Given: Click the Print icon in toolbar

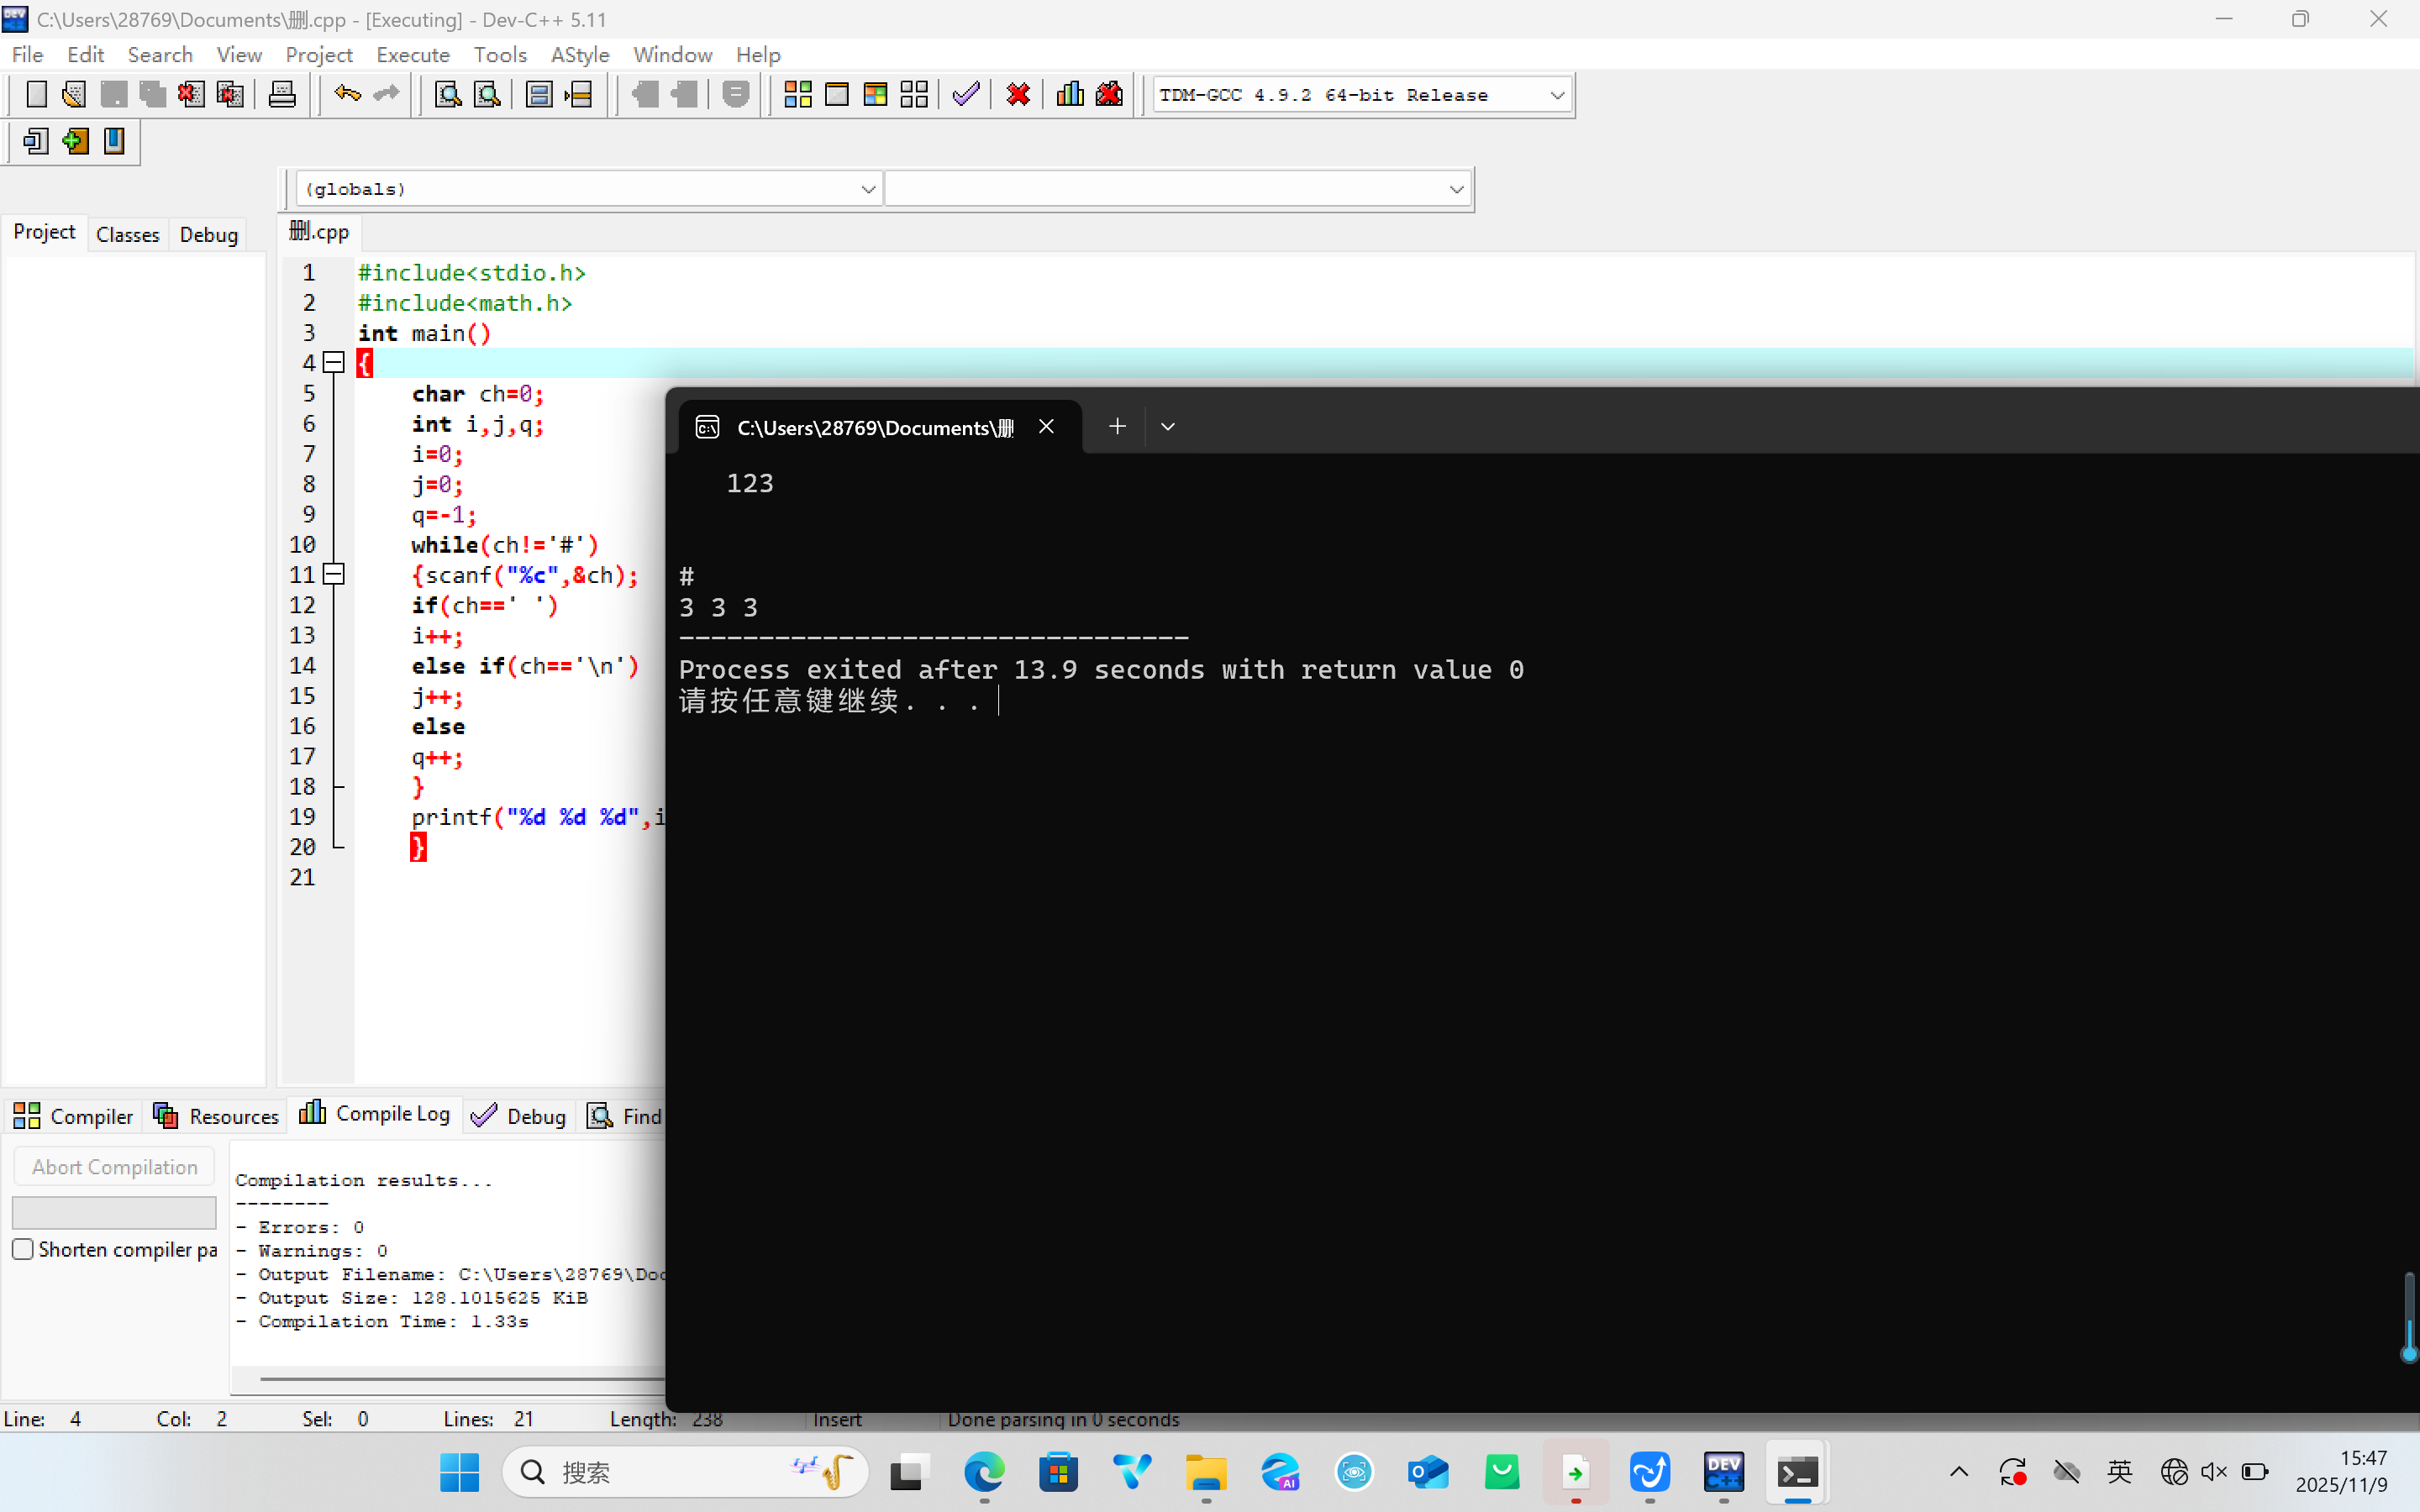Looking at the screenshot, I should click(x=282, y=95).
